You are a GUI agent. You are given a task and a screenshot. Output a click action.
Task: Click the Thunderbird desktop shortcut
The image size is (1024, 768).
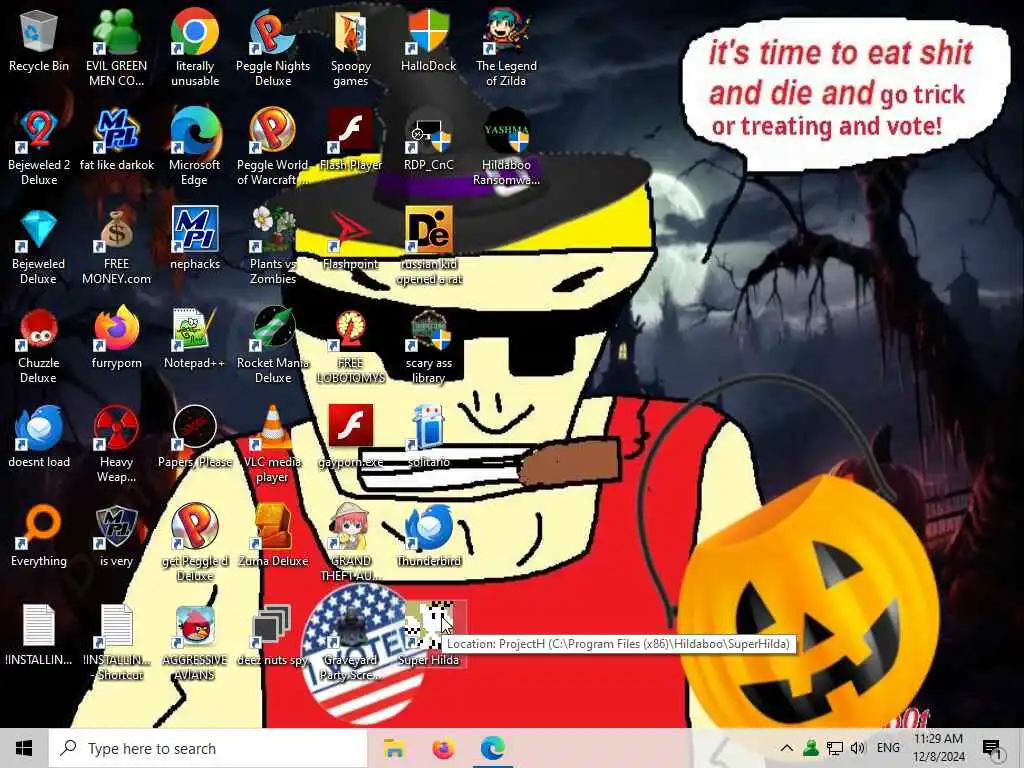click(x=428, y=537)
